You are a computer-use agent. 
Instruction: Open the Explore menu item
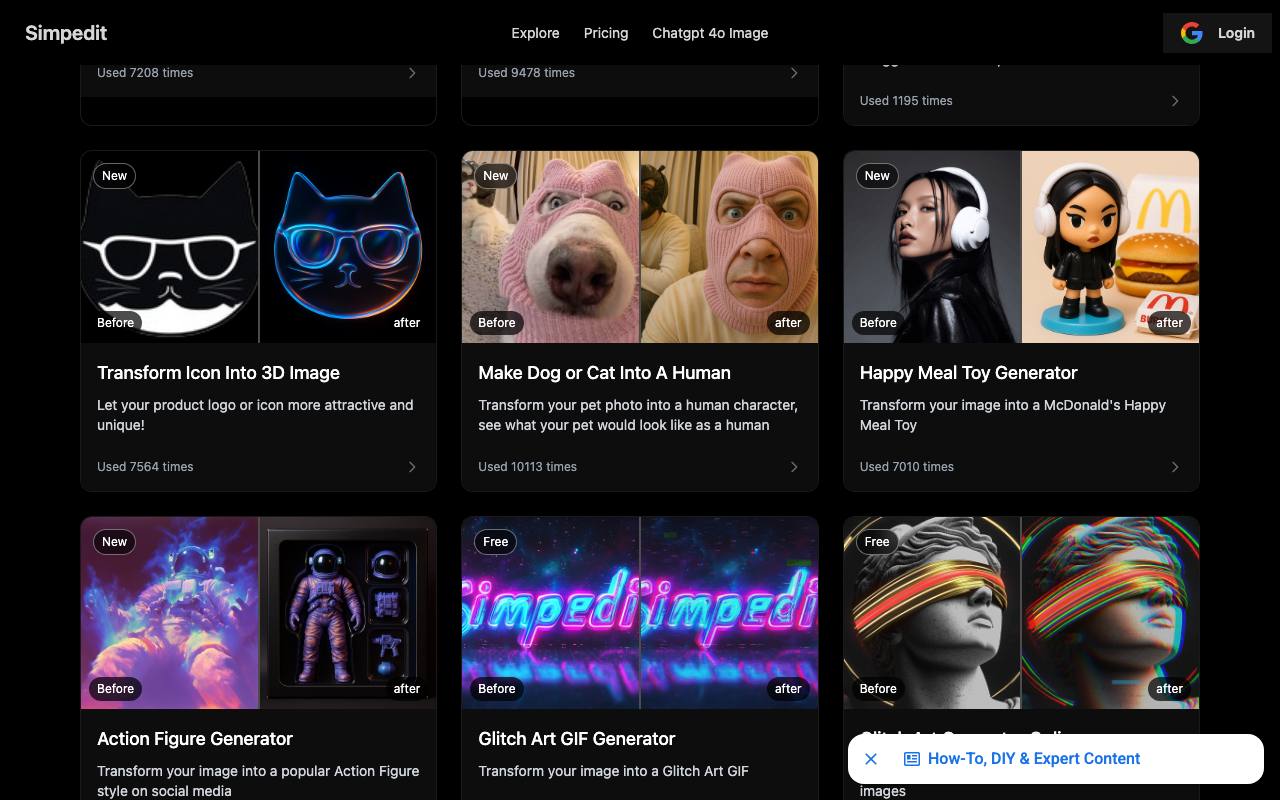point(535,33)
